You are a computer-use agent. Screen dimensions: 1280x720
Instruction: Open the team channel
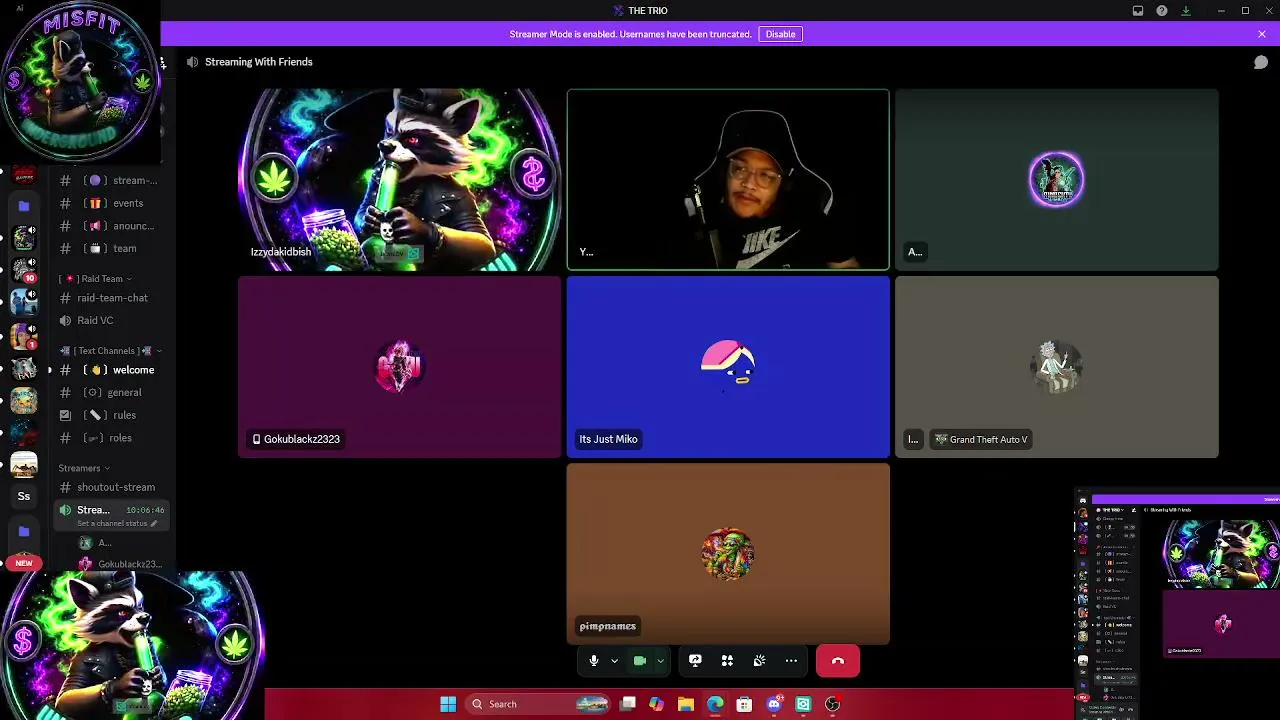tap(110, 248)
